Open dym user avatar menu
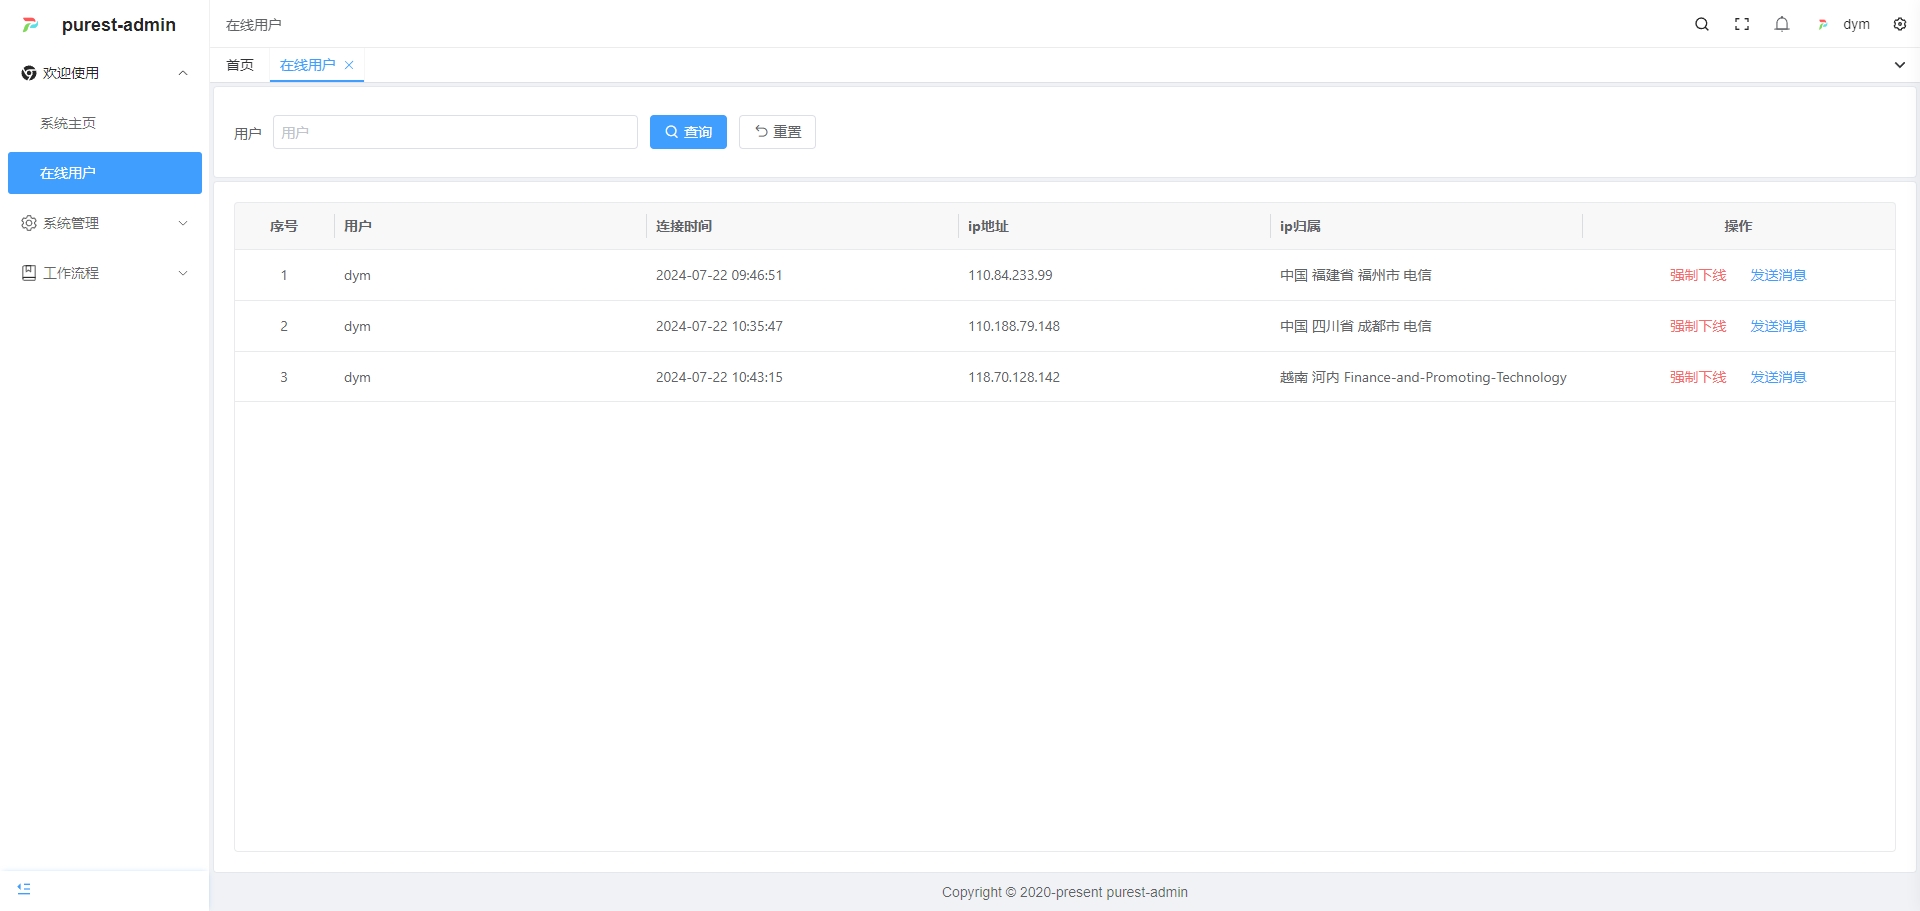Viewport: 1920px width, 911px height. click(1844, 24)
